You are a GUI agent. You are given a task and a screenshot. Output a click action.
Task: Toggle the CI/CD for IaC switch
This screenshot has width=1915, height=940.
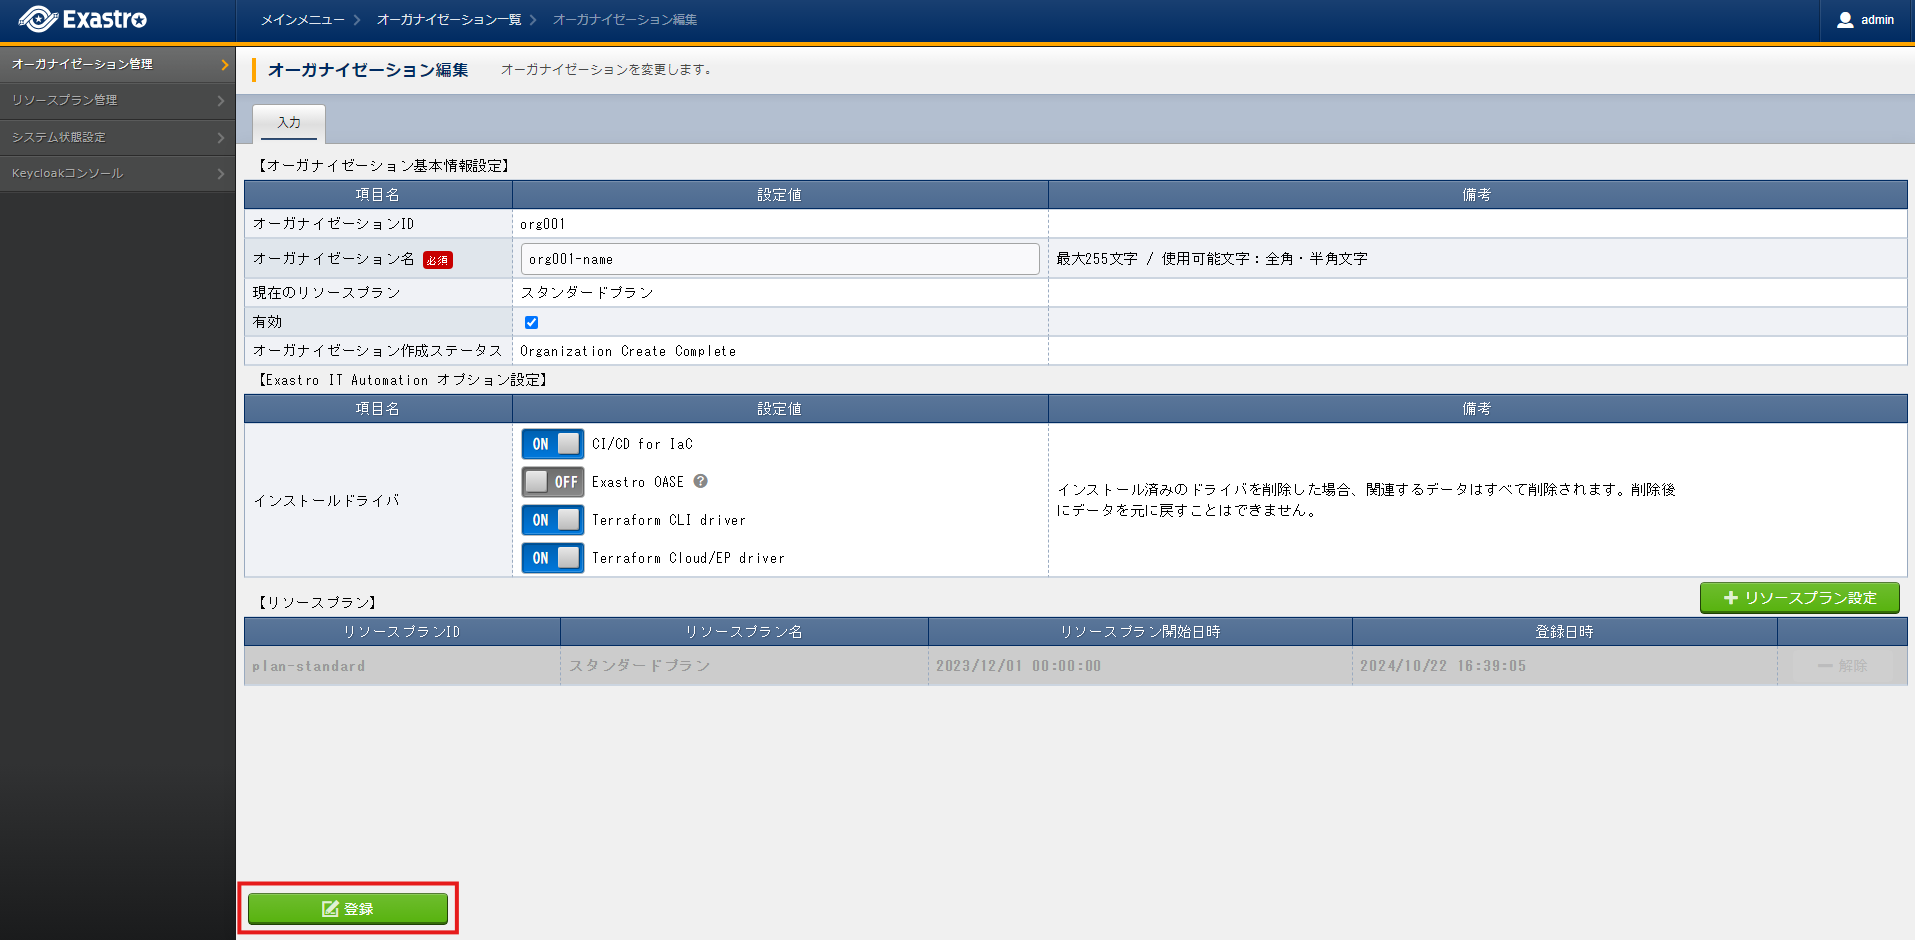552,444
